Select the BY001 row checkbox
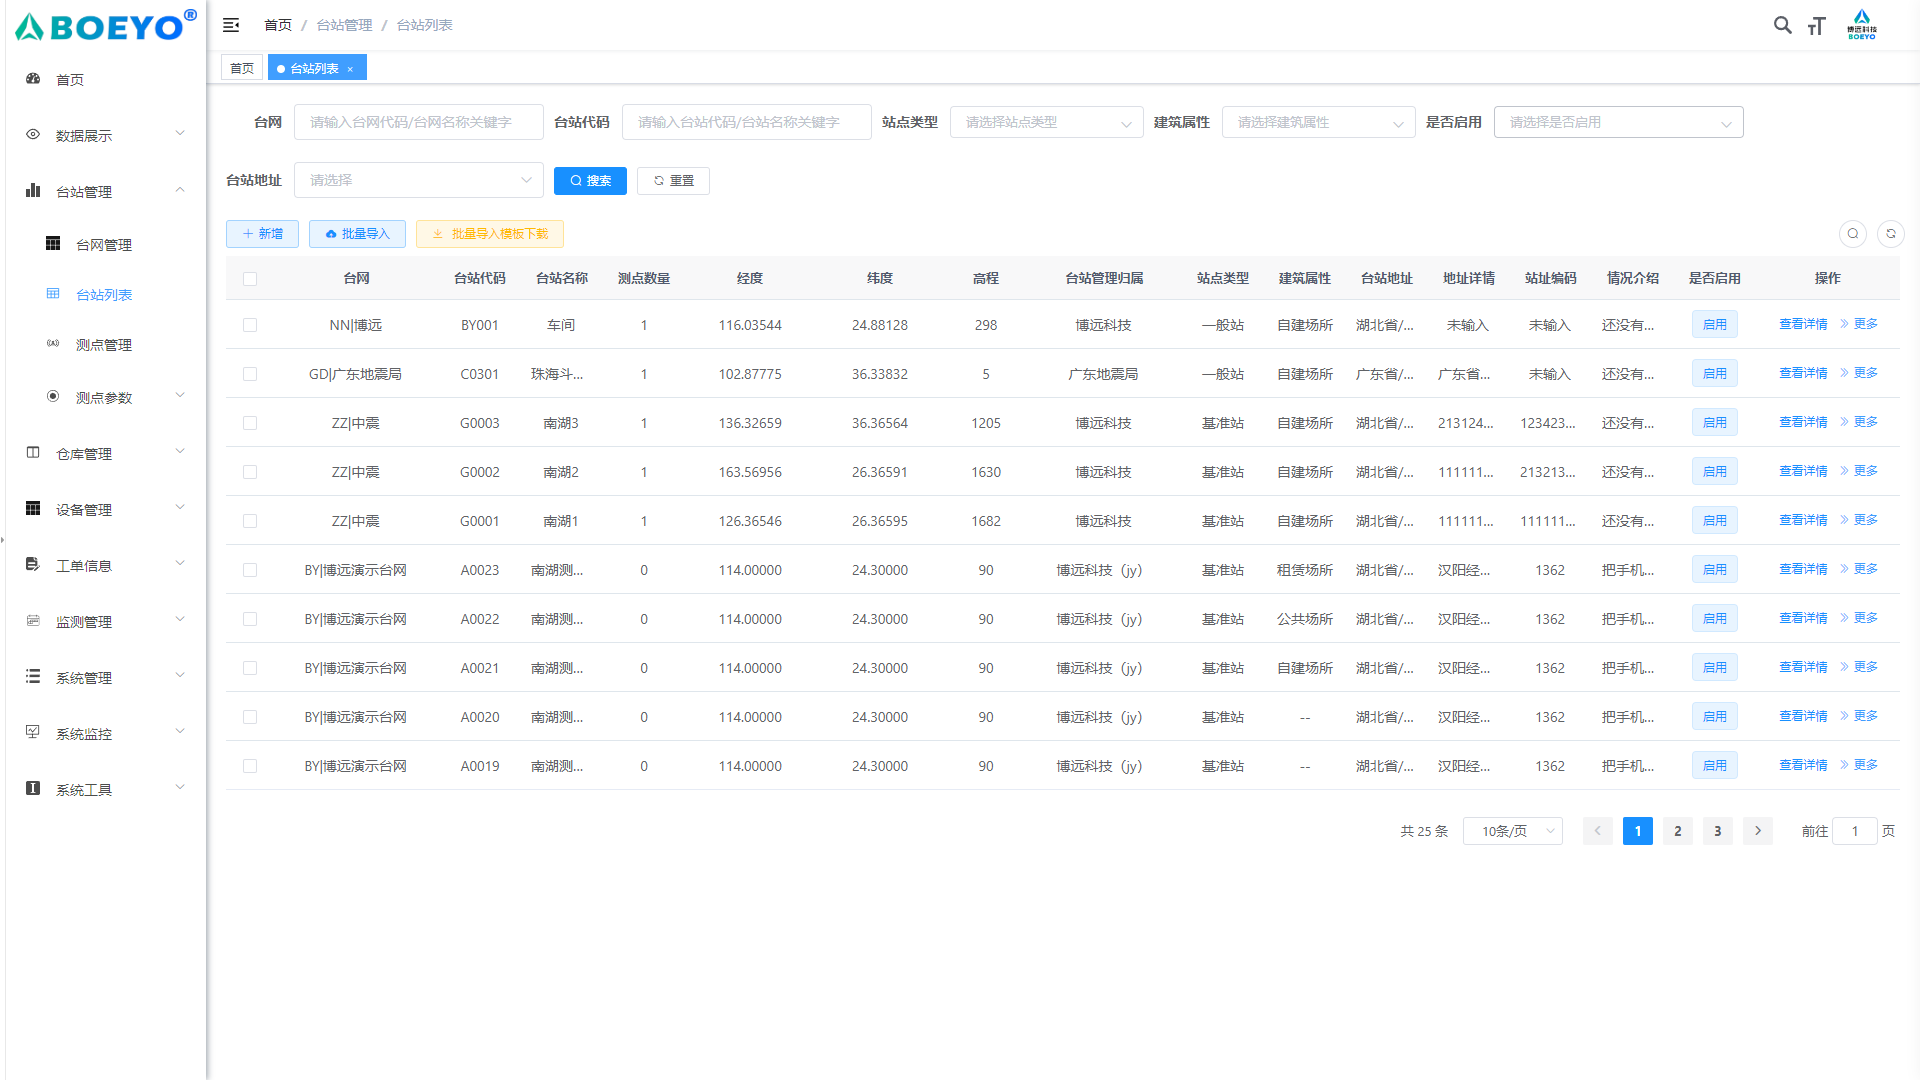 (x=250, y=325)
